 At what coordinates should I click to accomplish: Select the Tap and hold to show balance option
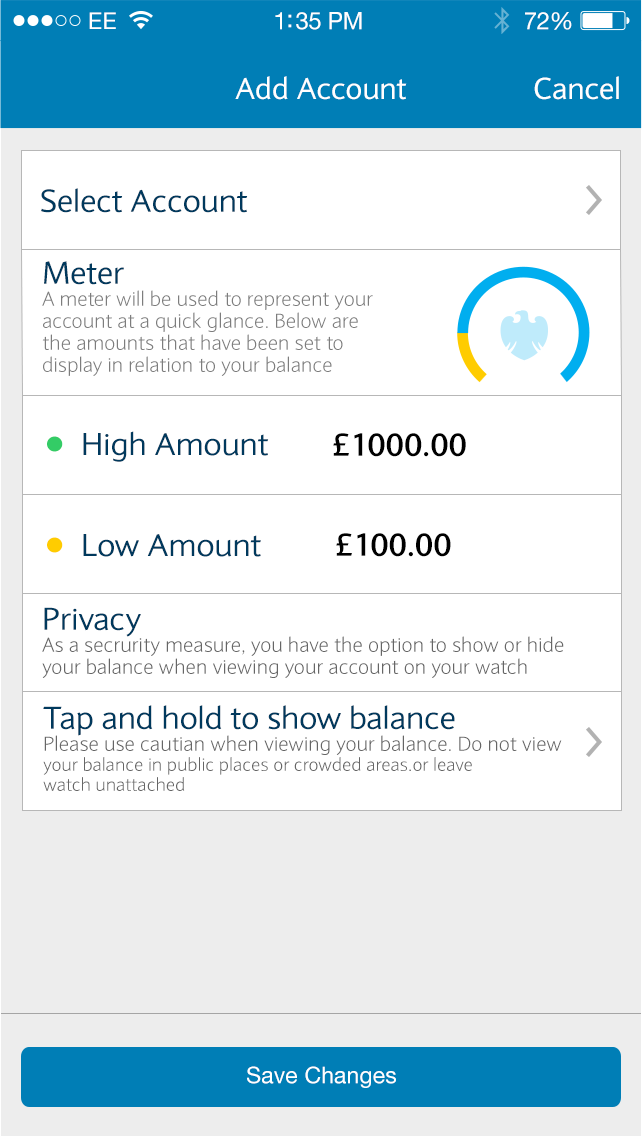(x=250, y=719)
